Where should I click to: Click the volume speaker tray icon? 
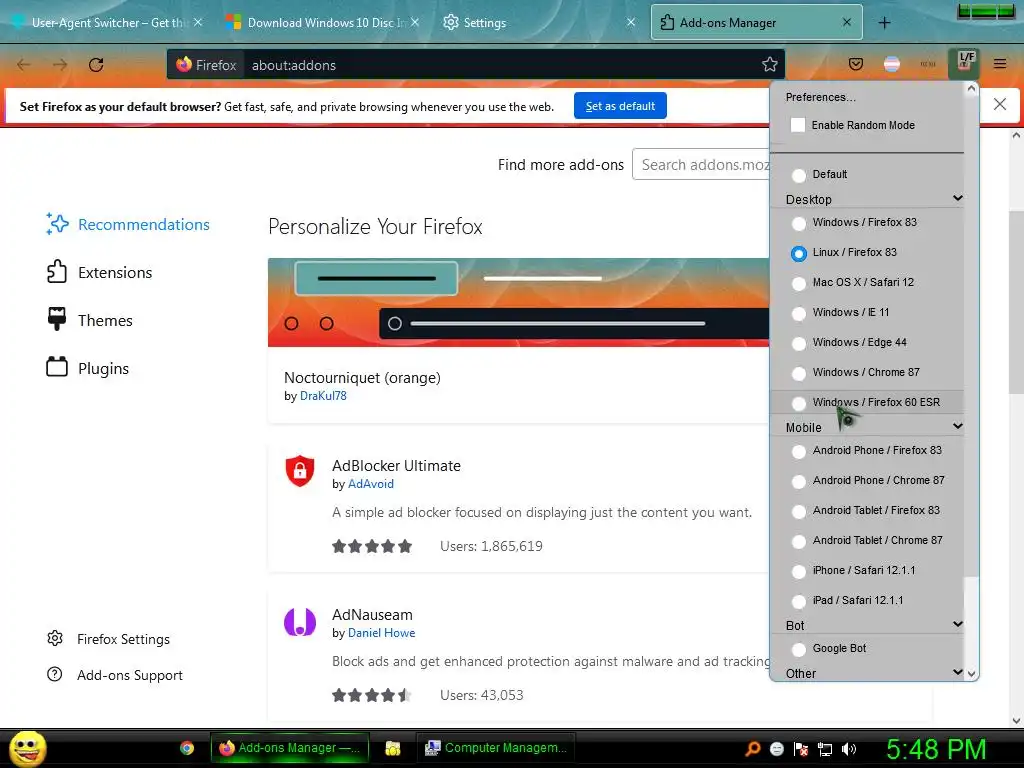coord(848,749)
